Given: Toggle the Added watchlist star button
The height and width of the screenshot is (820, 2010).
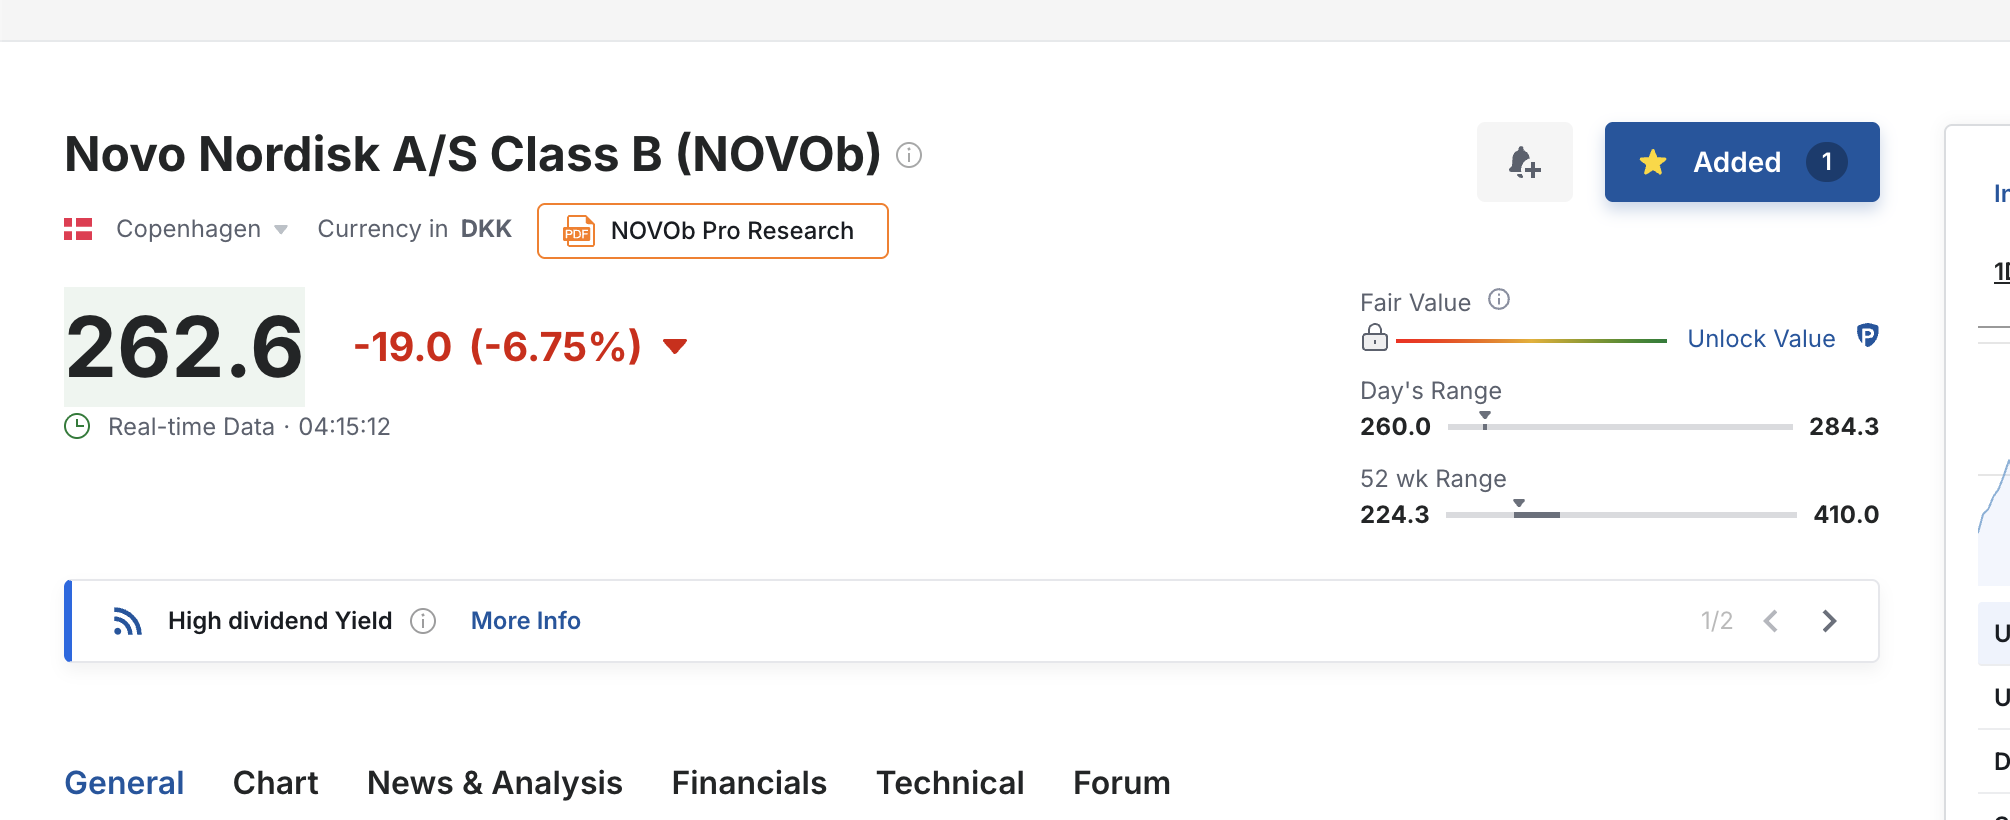Looking at the screenshot, I should 1742,162.
